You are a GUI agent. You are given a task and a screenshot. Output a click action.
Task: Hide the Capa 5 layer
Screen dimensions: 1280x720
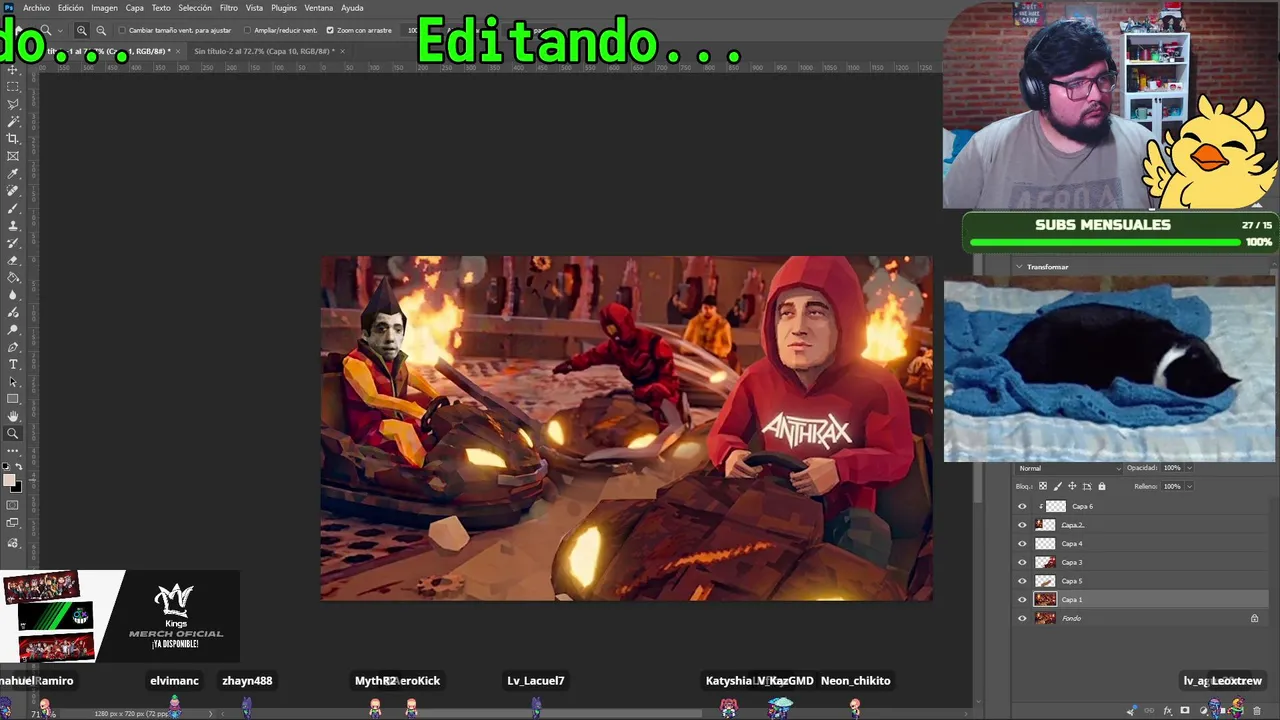1022,581
